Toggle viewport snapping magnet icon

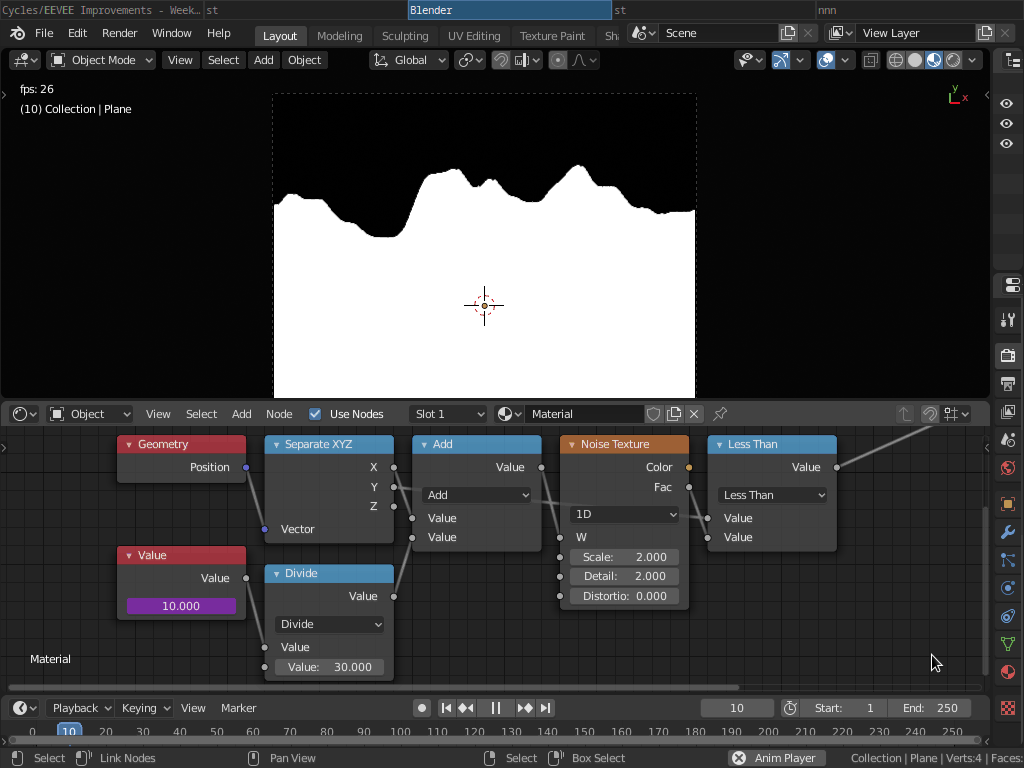pos(501,60)
